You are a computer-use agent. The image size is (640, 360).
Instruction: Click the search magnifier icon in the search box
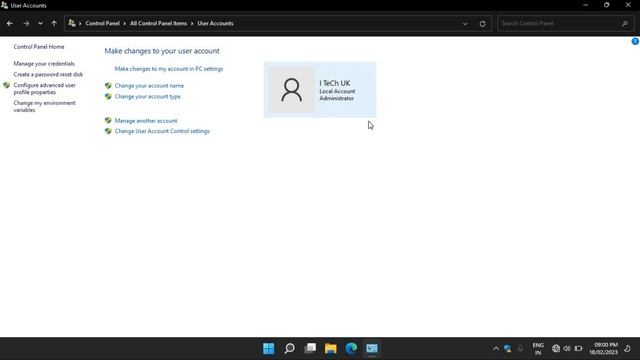click(x=625, y=23)
